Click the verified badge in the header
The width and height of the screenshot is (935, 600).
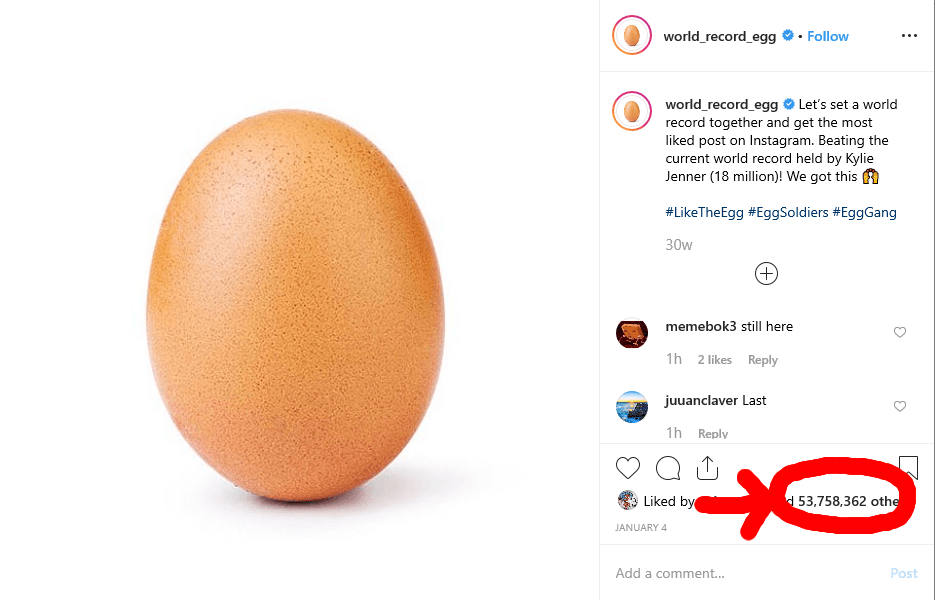click(788, 35)
